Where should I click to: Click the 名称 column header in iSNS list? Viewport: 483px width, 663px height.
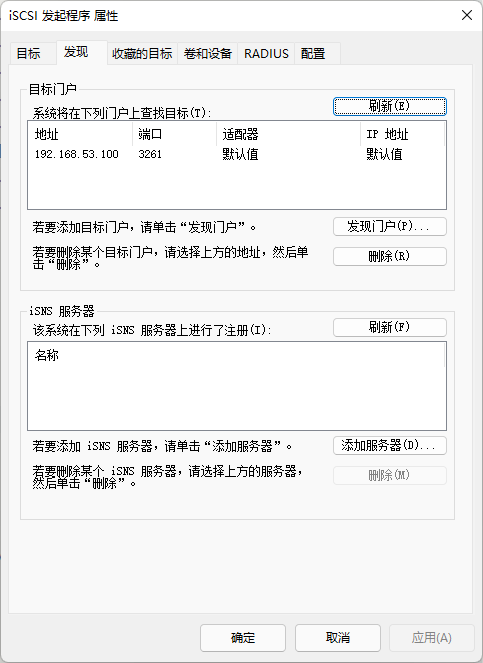coord(236,355)
